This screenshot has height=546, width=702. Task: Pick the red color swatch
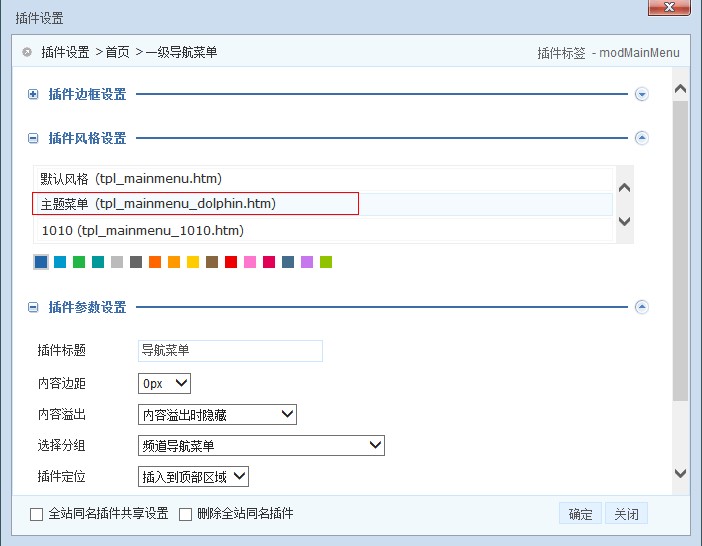tap(231, 262)
